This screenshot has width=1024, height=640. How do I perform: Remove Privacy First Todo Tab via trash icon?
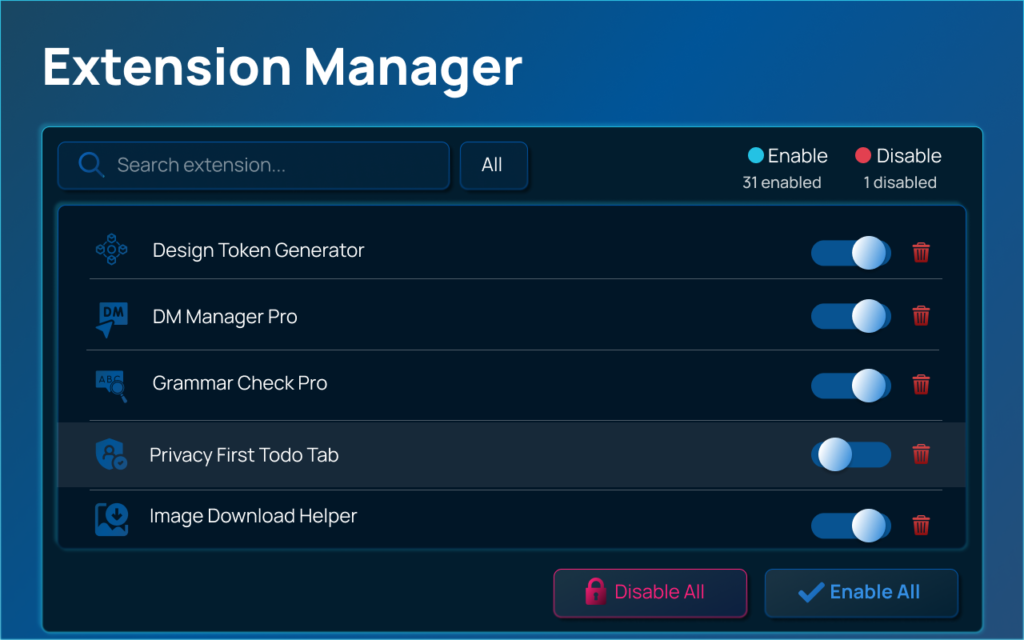pyautogui.click(x=921, y=454)
